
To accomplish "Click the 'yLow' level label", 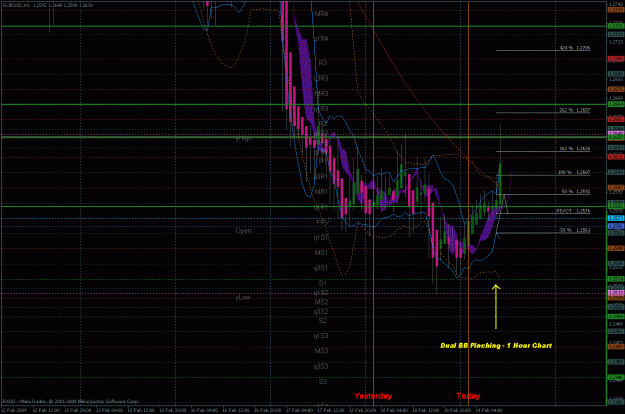I will click(243, 297).
